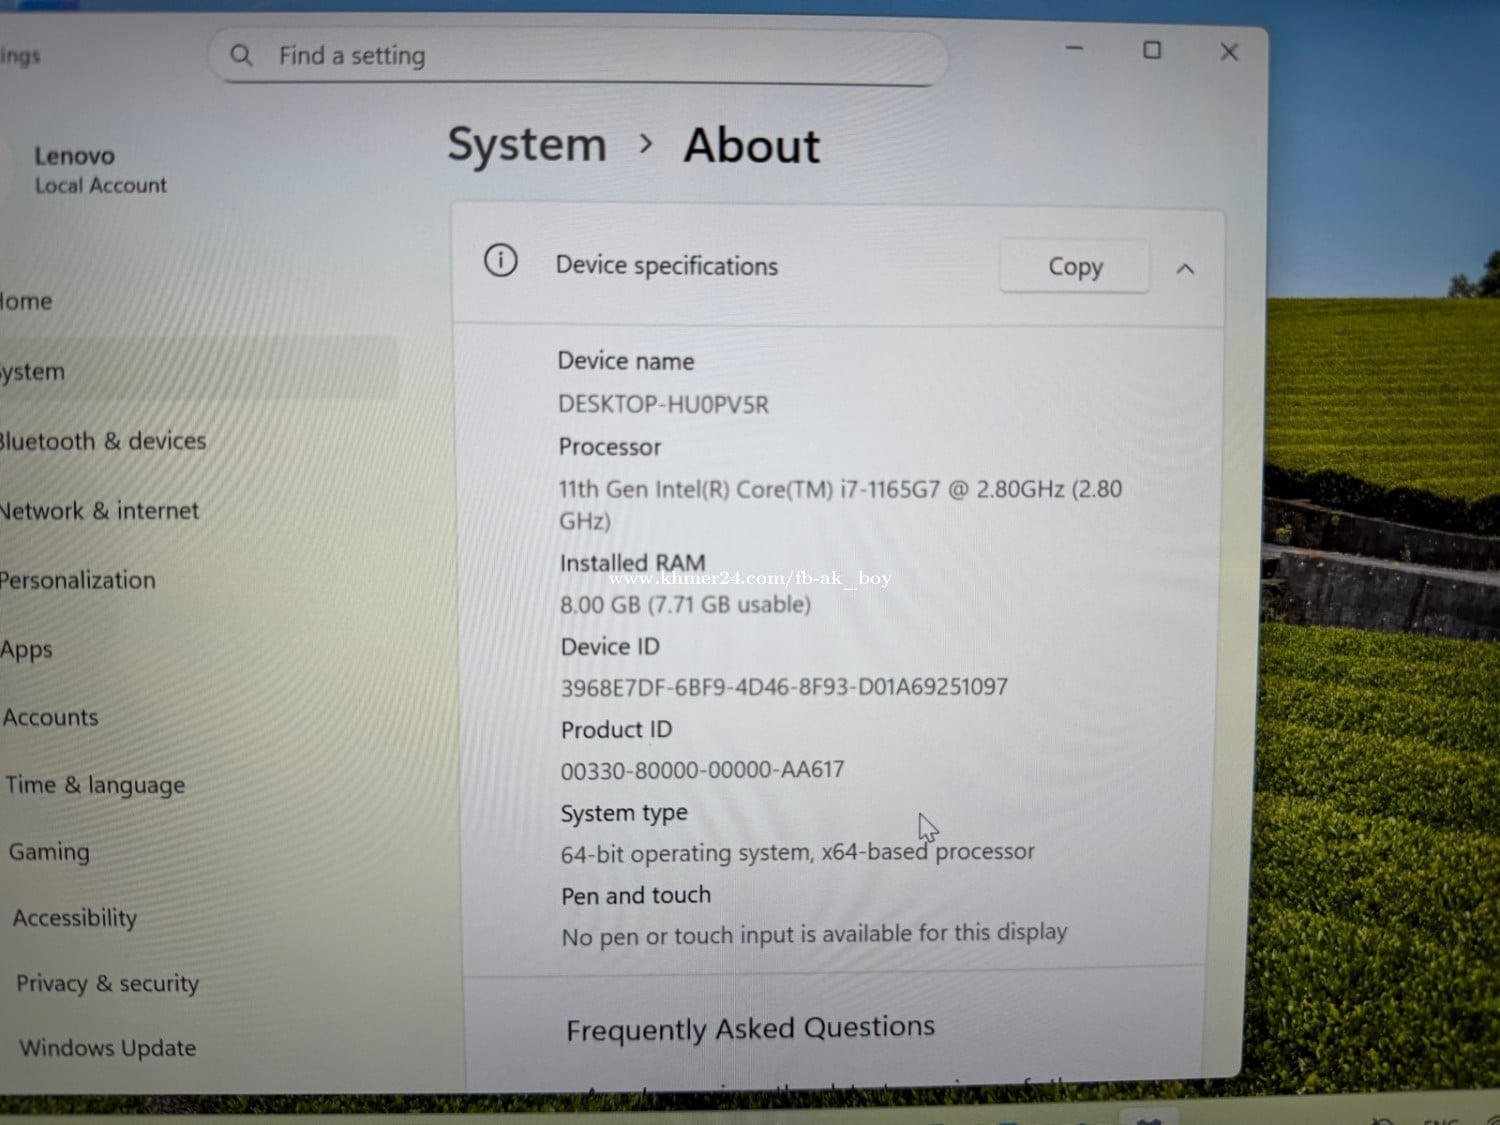Viewport: 1500px width, 1125px height.
Task: Maximize the Settings window
Action: tap(1152, 50)
